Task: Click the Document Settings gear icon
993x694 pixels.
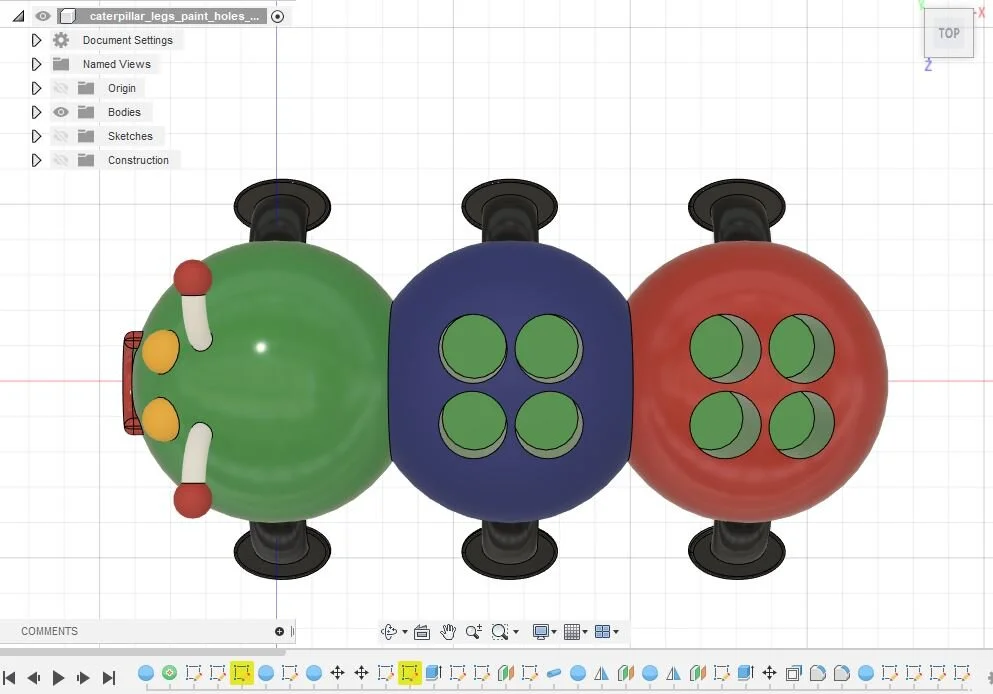Action: (x=61, y=40)
